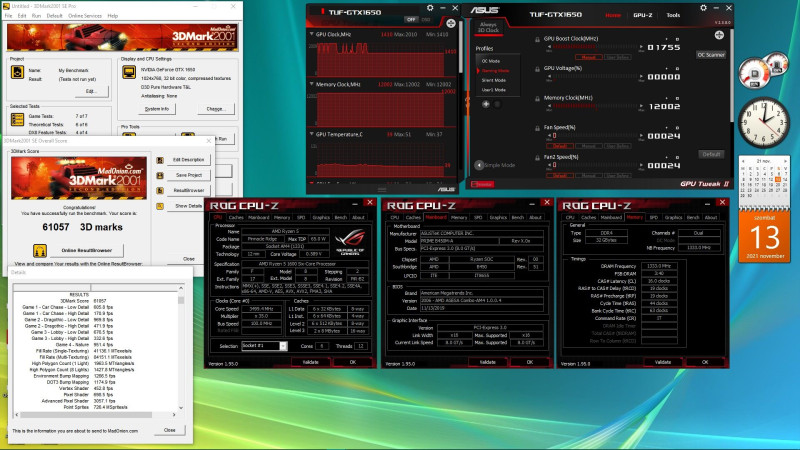800x450 pixels.
Task: Collapse the GPU Temperature graph
Action: click(311, 134)
